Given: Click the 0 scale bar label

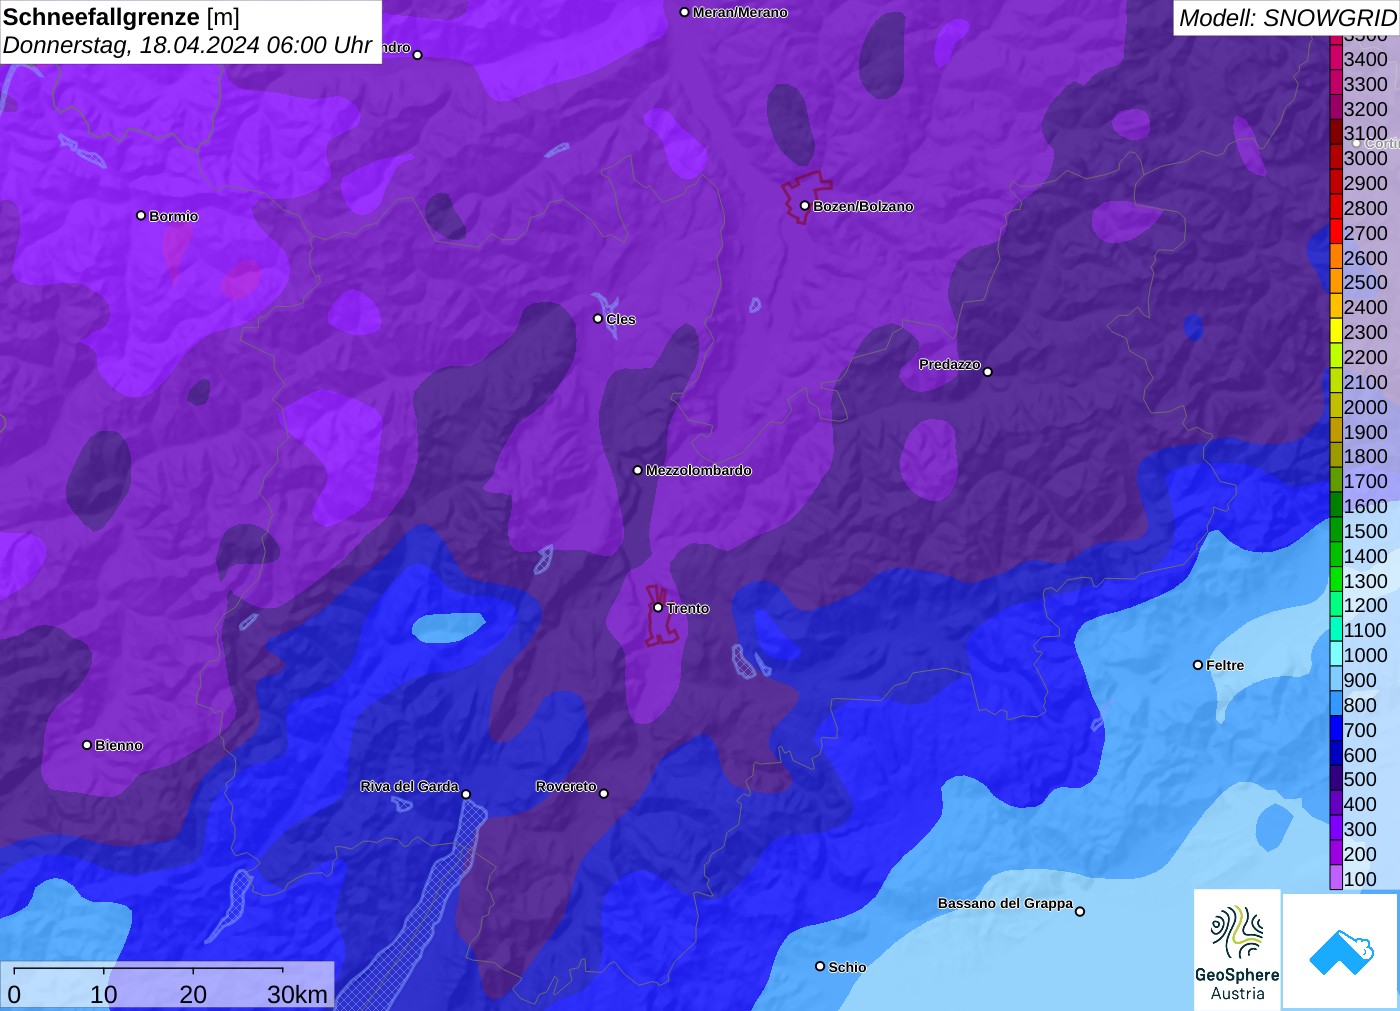Looking at the screenshot, I should [x=14, y=994].
